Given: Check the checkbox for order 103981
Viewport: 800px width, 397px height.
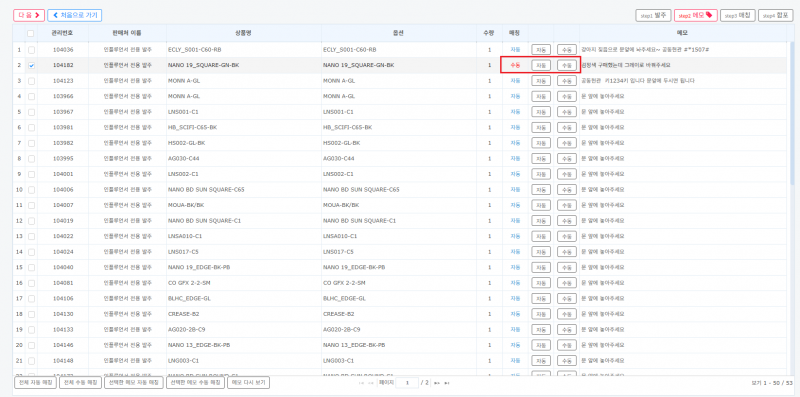Looking at the screenshot, I should (x=32, y=127).
